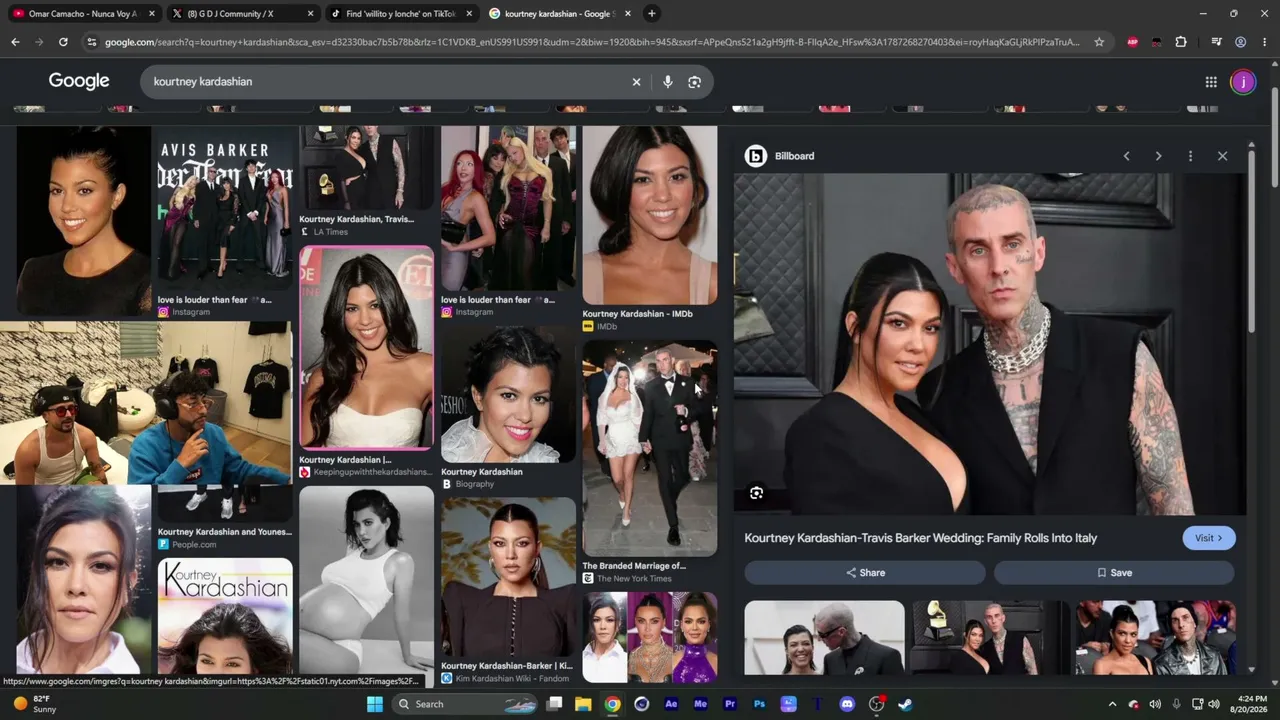This screenshot has width=1280, height=720.
Task: Open the Google account avatar
Action: (x=1243, y=82)
